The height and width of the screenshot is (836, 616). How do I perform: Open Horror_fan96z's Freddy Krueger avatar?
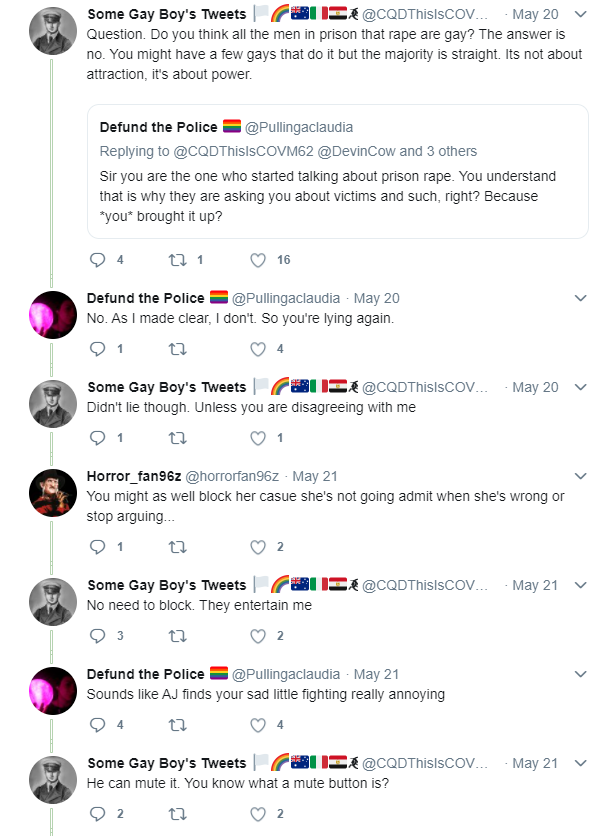(53, 493)
